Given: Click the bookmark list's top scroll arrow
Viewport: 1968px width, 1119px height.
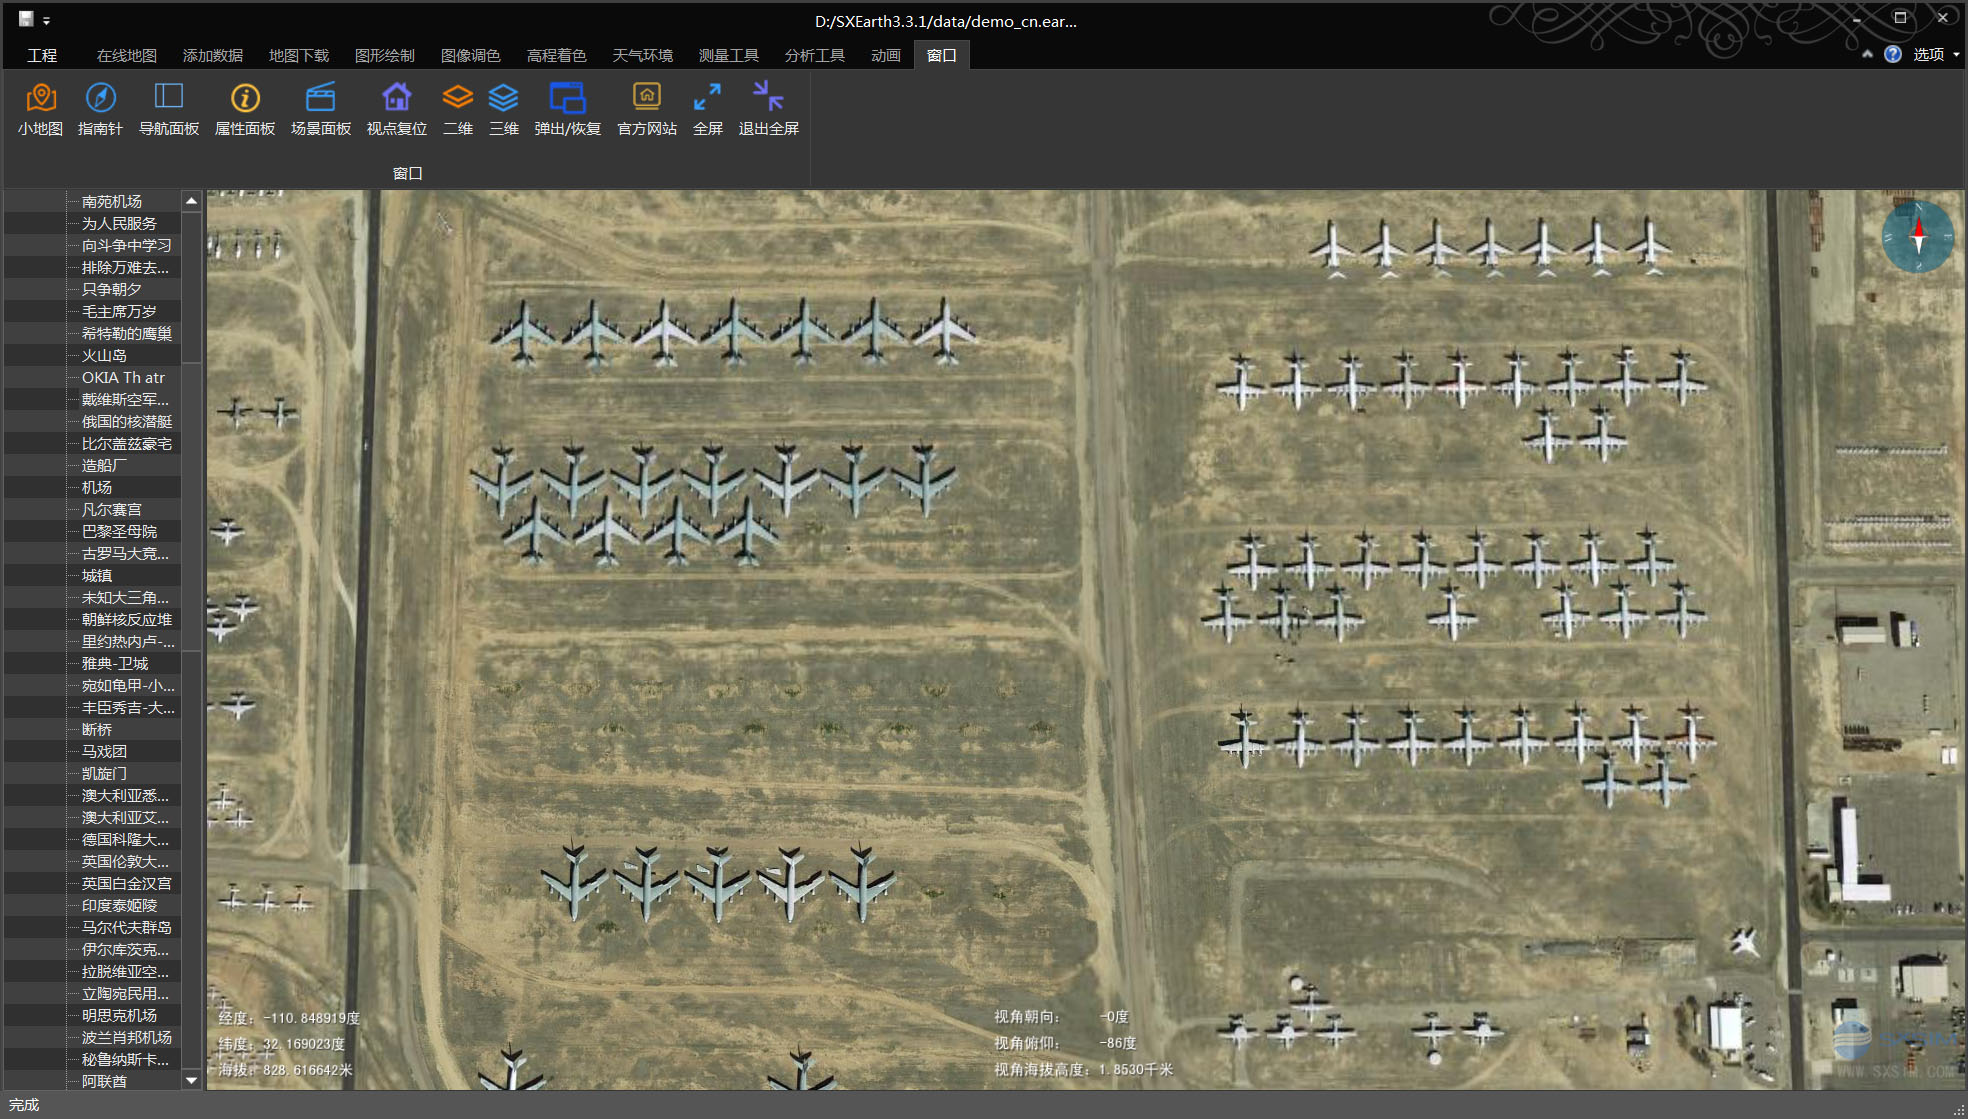Looking at the screenshot, I should 191,201.
